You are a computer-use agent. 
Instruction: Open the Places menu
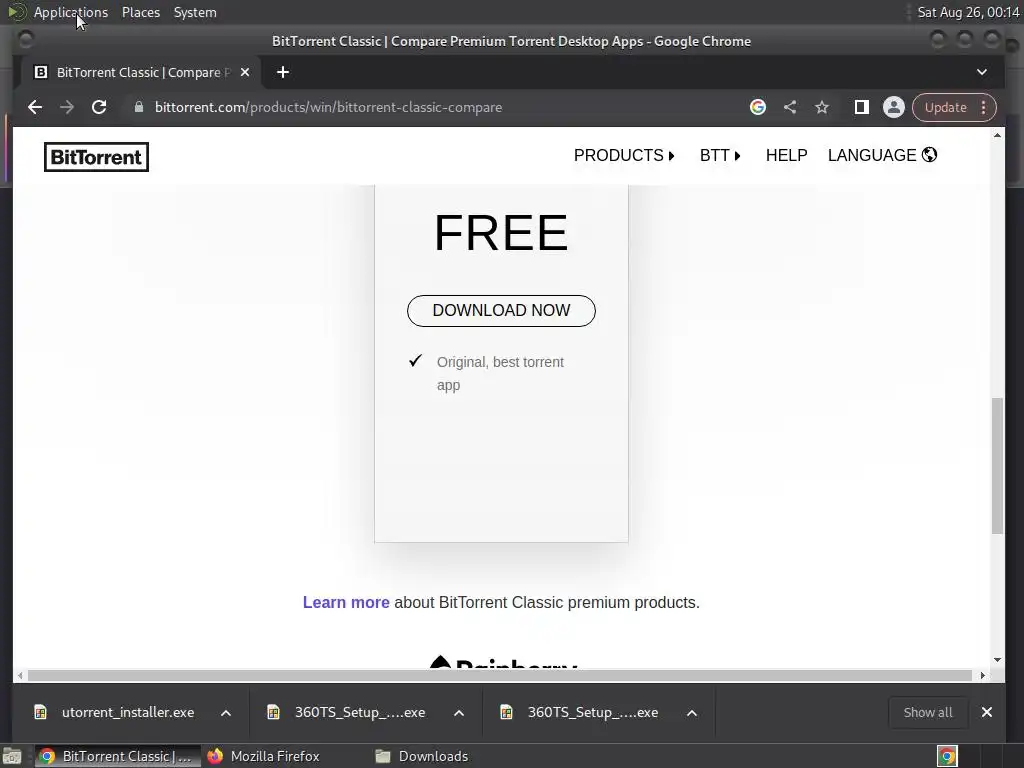click(141, 12)
